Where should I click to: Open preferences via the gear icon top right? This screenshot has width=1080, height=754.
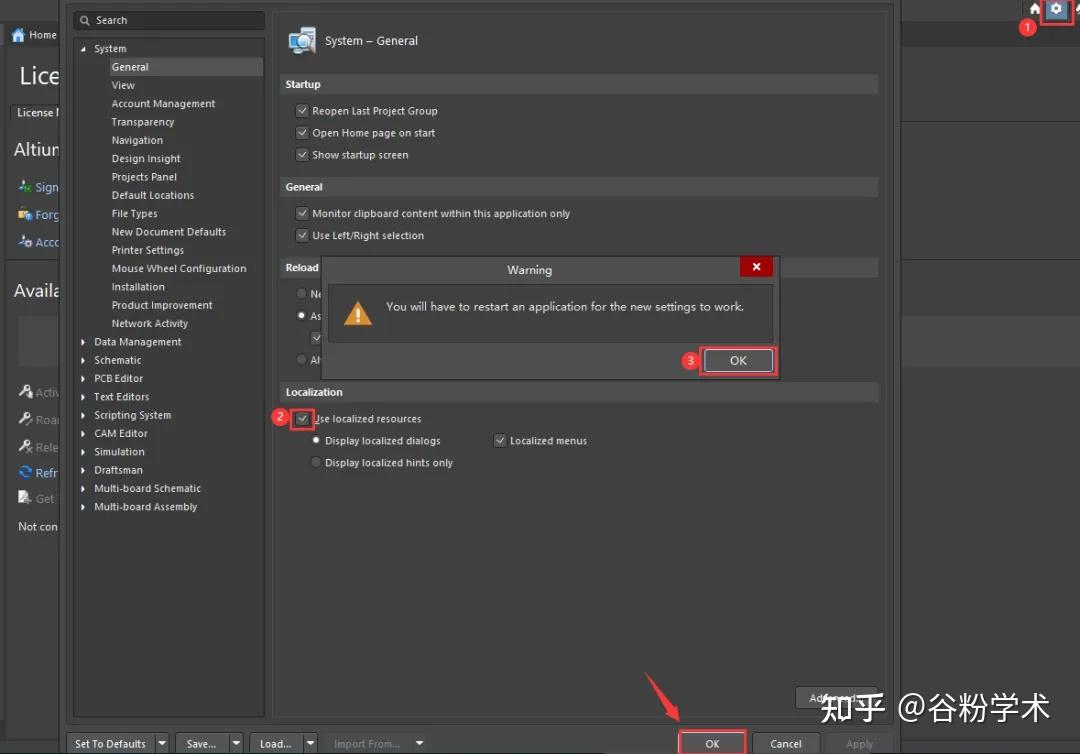click(x=1056, y=10)
